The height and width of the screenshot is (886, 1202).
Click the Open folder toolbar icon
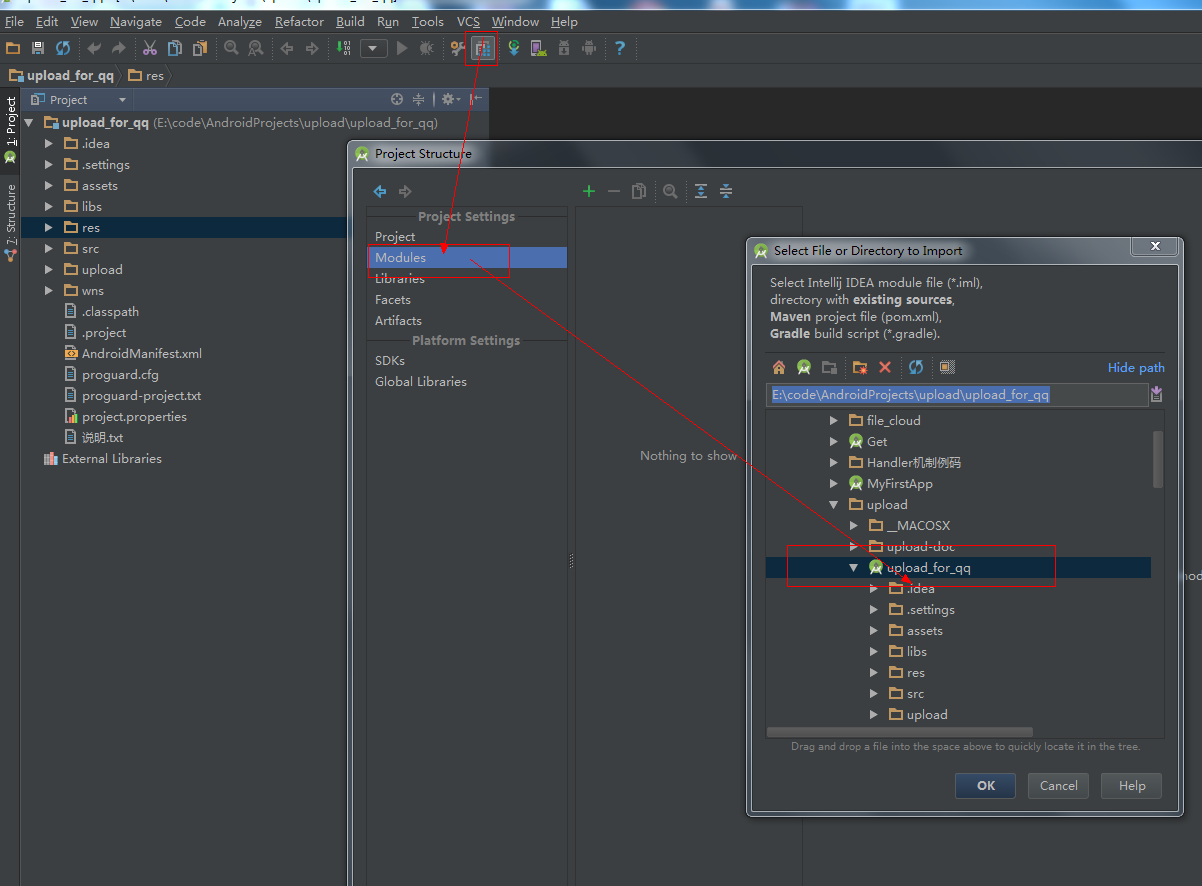pyautogui.click(x=13, y=48)
